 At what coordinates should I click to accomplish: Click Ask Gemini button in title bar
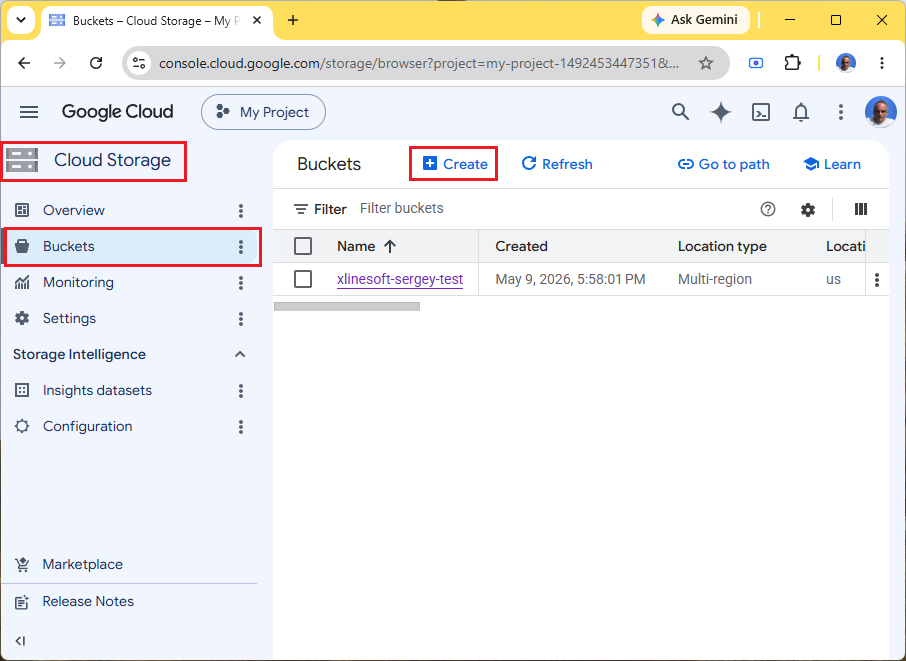point(695,20)
